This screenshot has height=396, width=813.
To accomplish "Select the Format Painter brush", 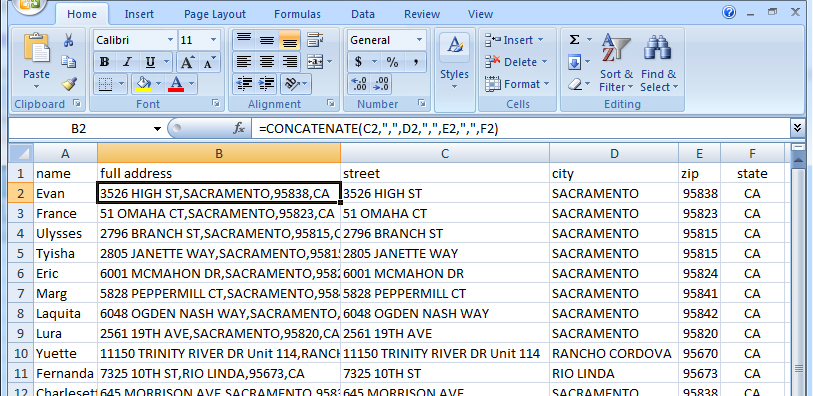I will click(68, 83).
